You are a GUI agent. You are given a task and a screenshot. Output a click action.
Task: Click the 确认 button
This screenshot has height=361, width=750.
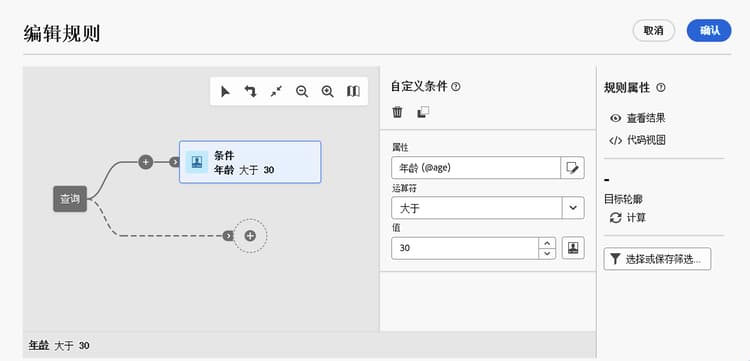point(709,31)
